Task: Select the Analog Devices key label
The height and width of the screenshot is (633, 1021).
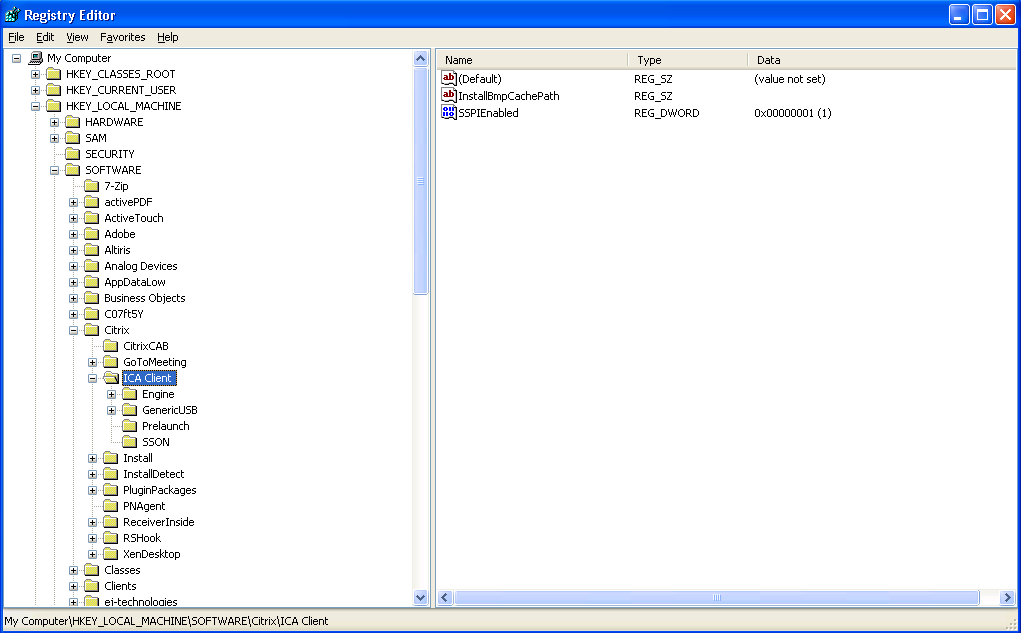Action: 140,266
